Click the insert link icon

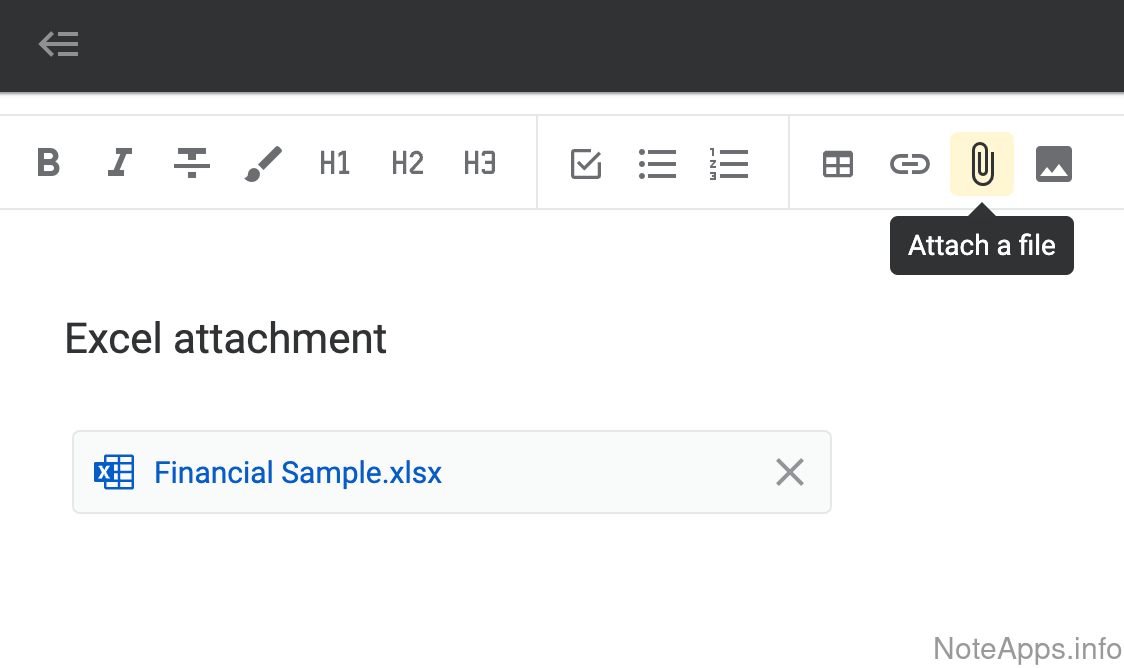910,164
